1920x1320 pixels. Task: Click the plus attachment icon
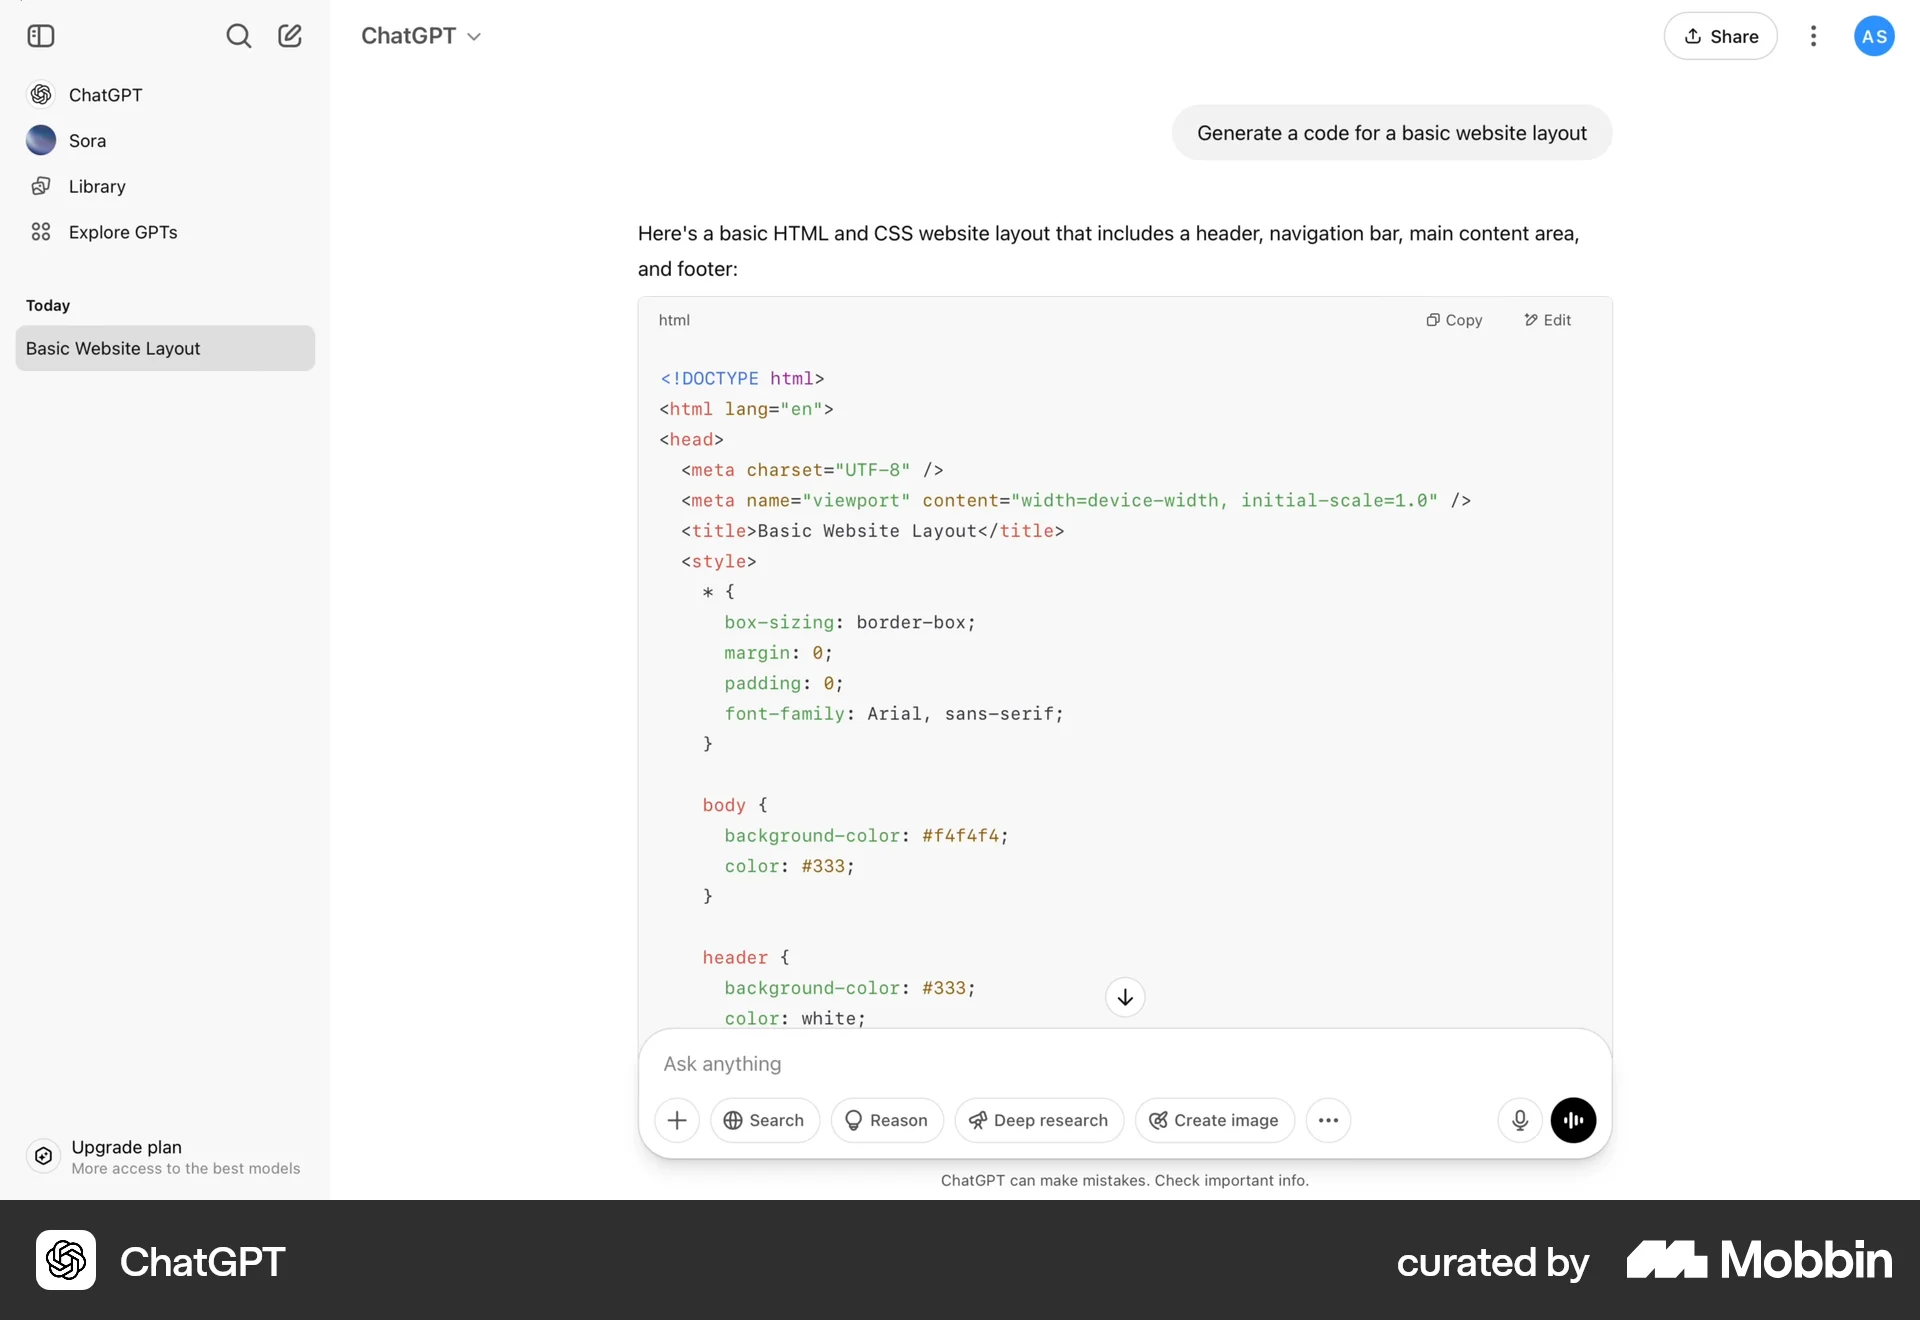click(677, 1120)
